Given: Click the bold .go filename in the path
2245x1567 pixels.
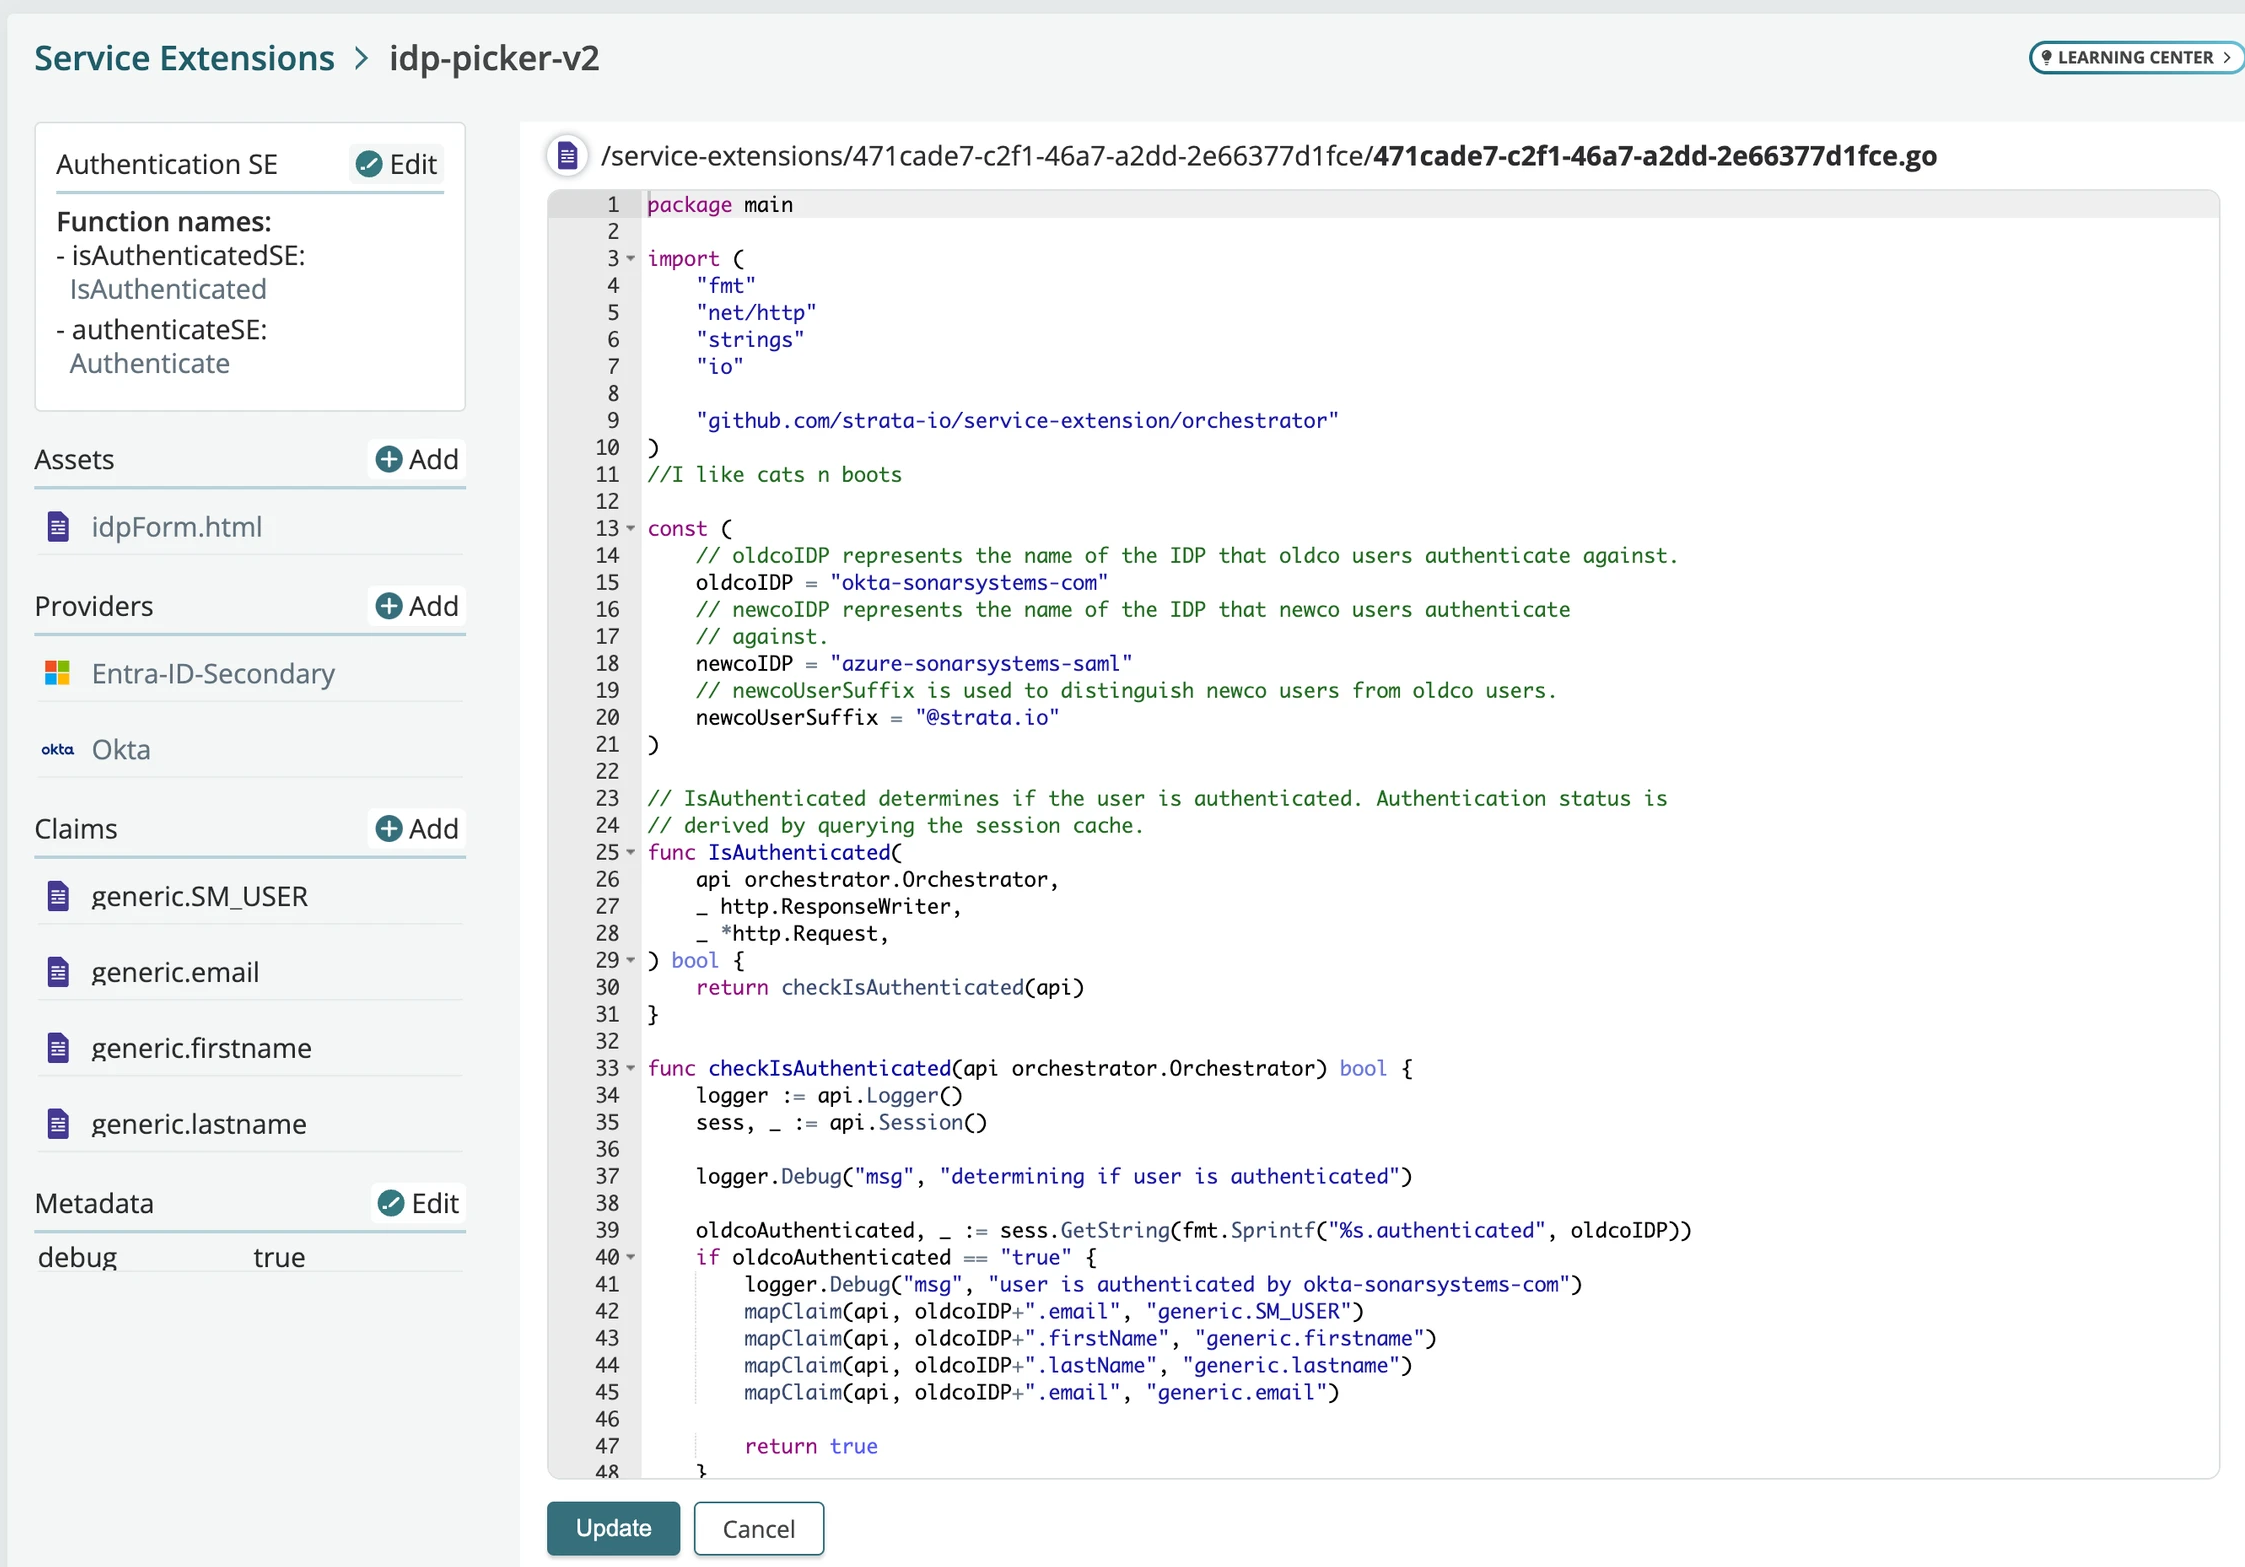Looking at the screenshot, I should pos(1654,156).
